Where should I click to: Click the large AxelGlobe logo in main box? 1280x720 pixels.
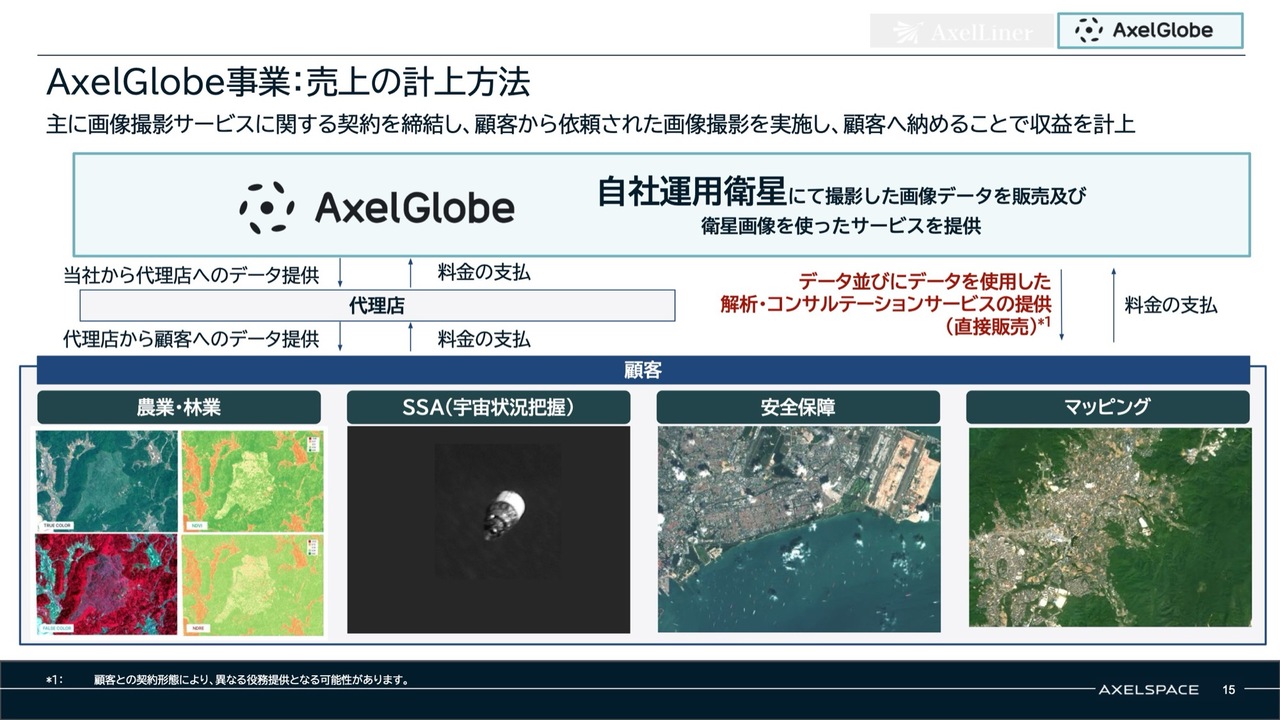[377, 207]
